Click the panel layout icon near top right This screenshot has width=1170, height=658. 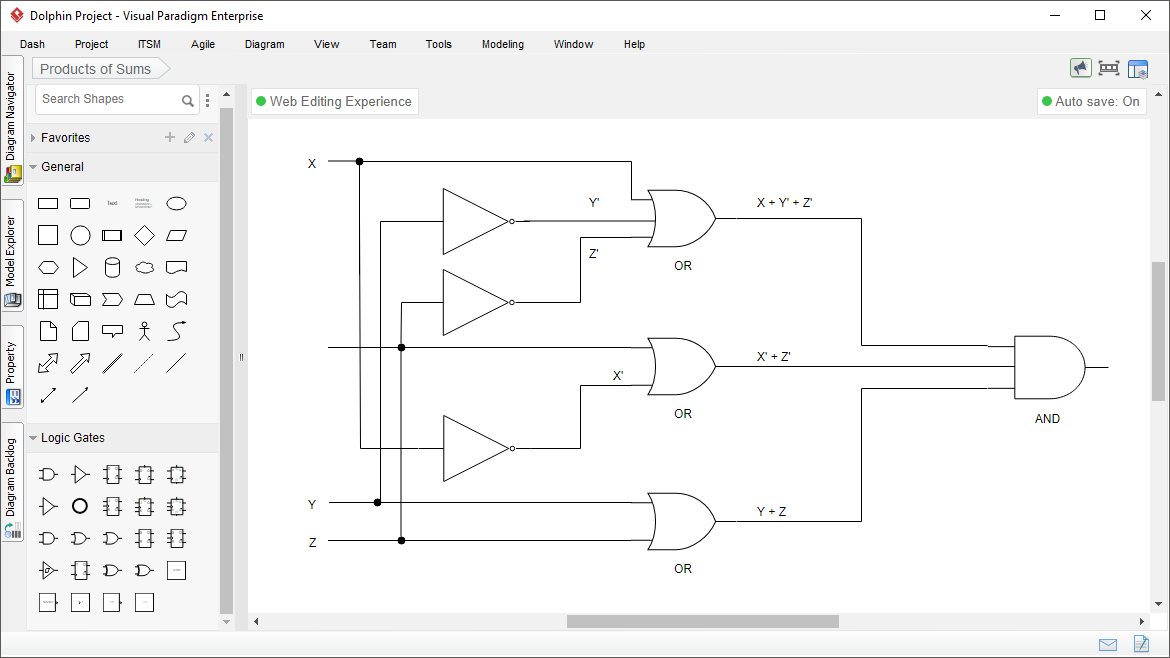pos(1138,68)
